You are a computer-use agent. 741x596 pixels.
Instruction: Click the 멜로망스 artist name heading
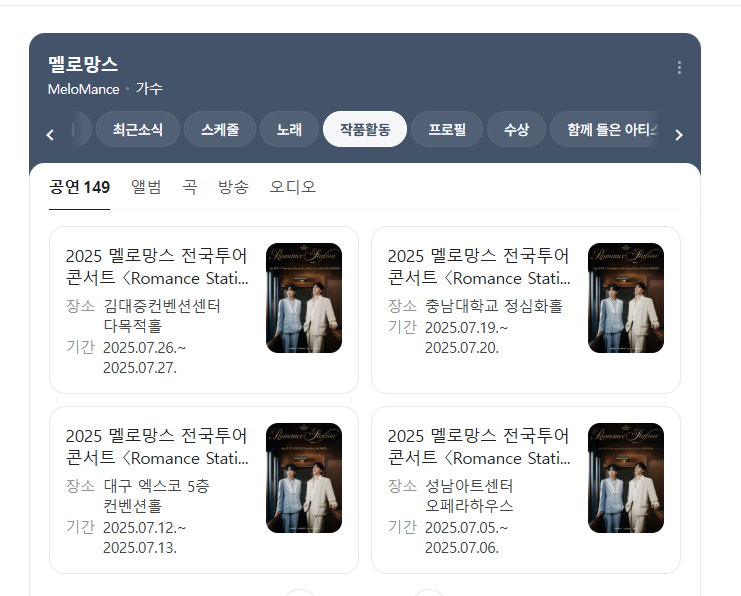click(x=83, y=64)
